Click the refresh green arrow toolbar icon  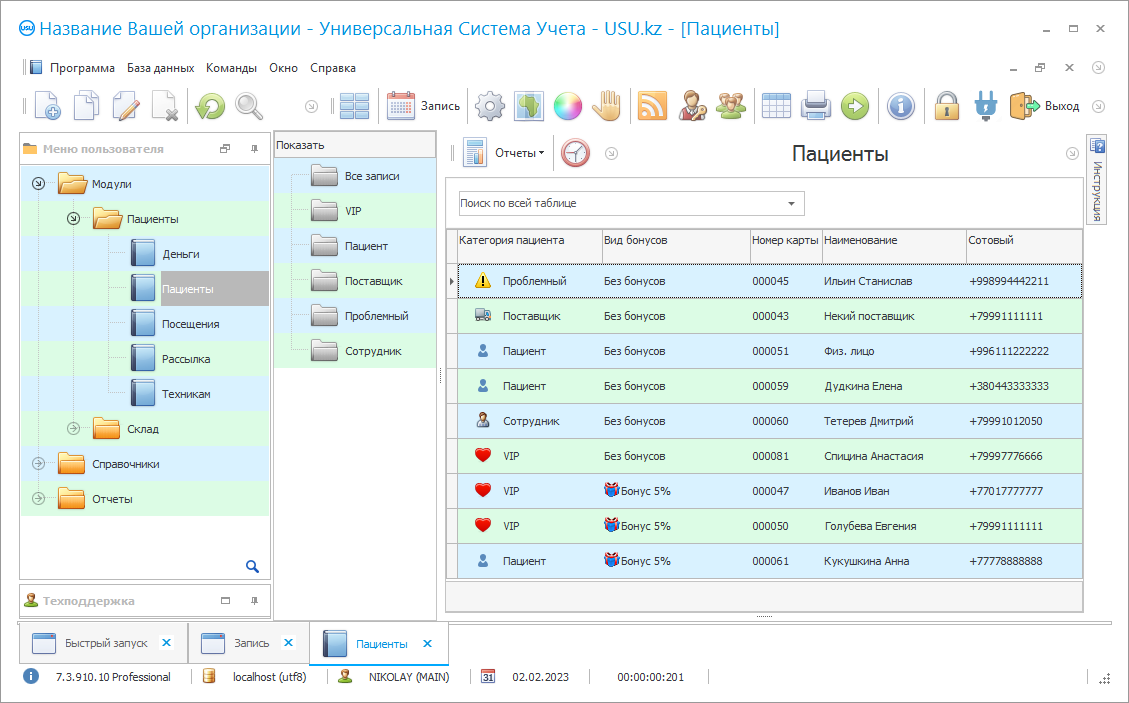pos(209,106)
